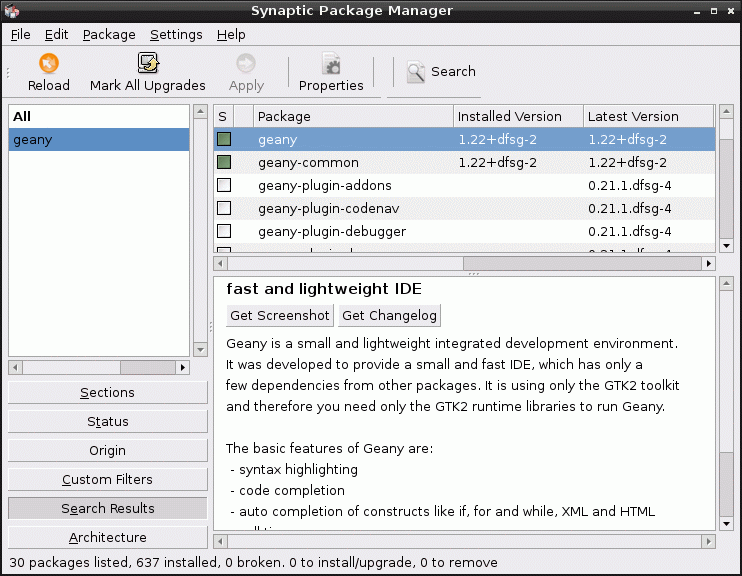Click the left filter list's scroll-left arrow

(x=15, y=367)
